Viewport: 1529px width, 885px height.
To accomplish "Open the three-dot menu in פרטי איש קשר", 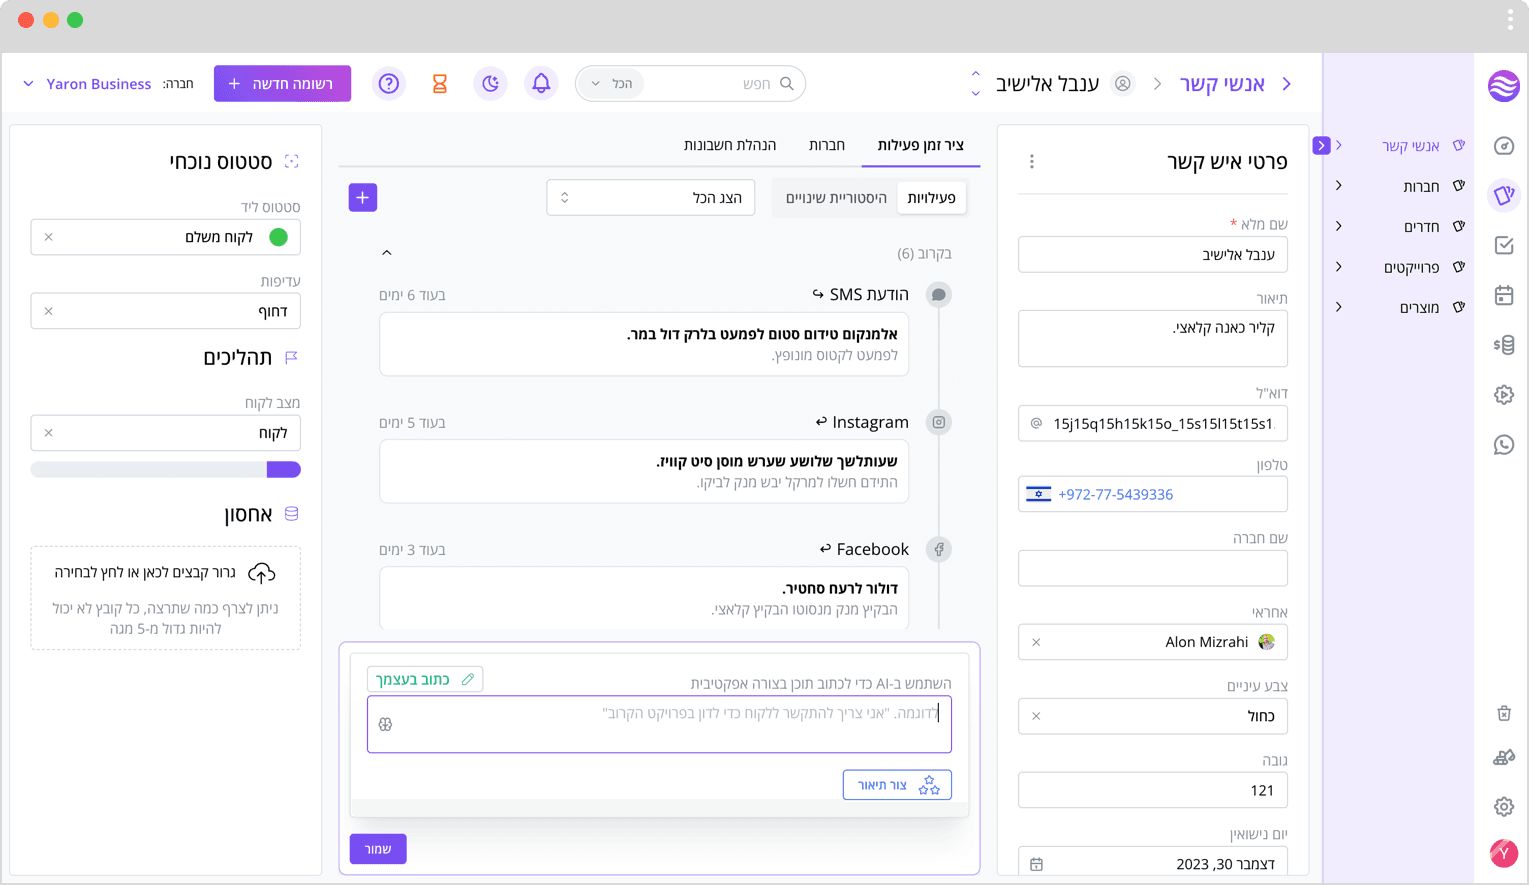I will click(x=1032, y=161).
